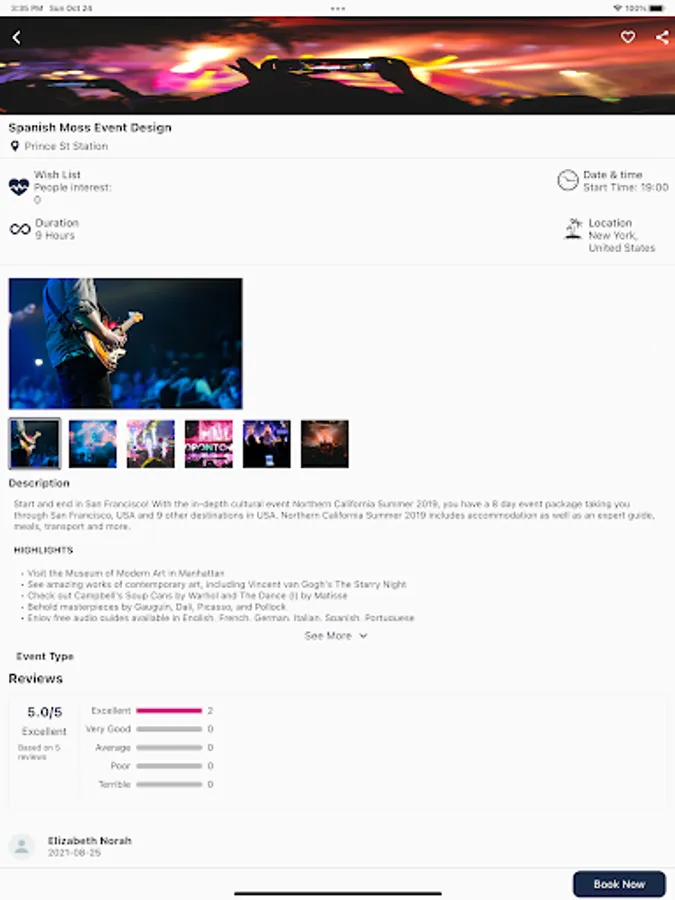Select the fifth crowd silhouette thumbnail
This screenshot has height=900, width=675.
pos(267,444)
